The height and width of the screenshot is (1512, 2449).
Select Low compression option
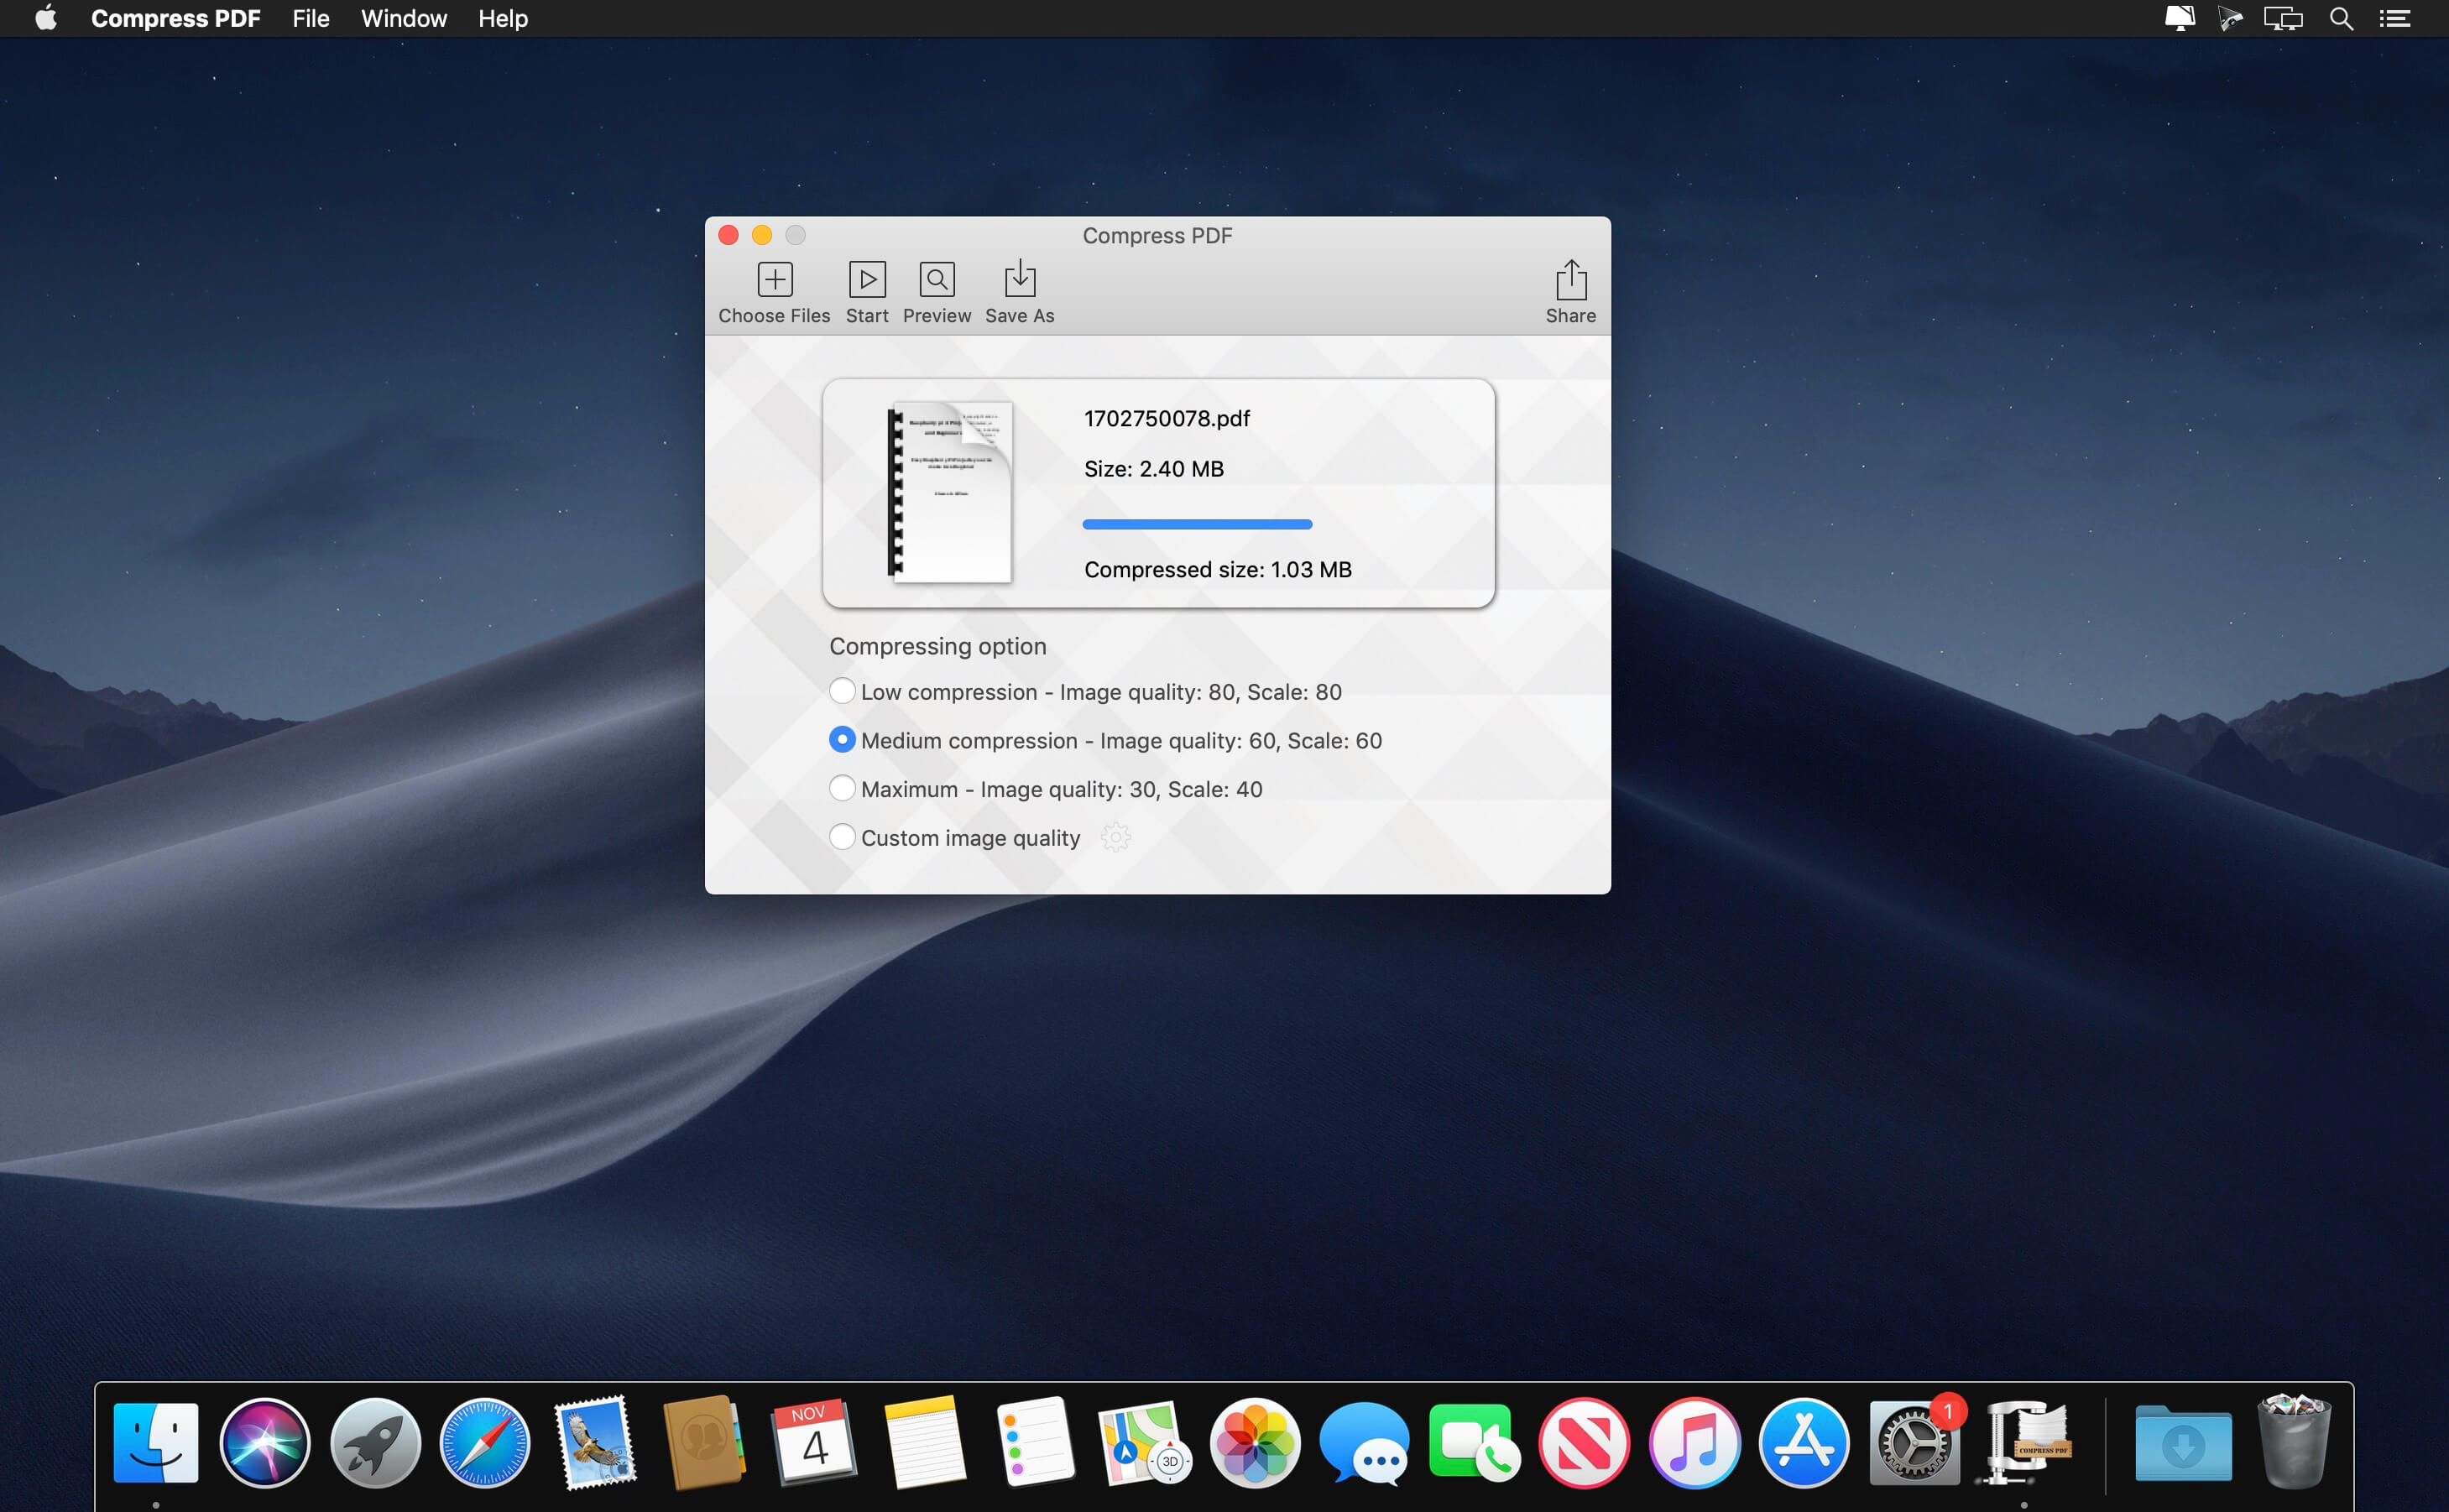pyautogui.click(x=842, y=691)
